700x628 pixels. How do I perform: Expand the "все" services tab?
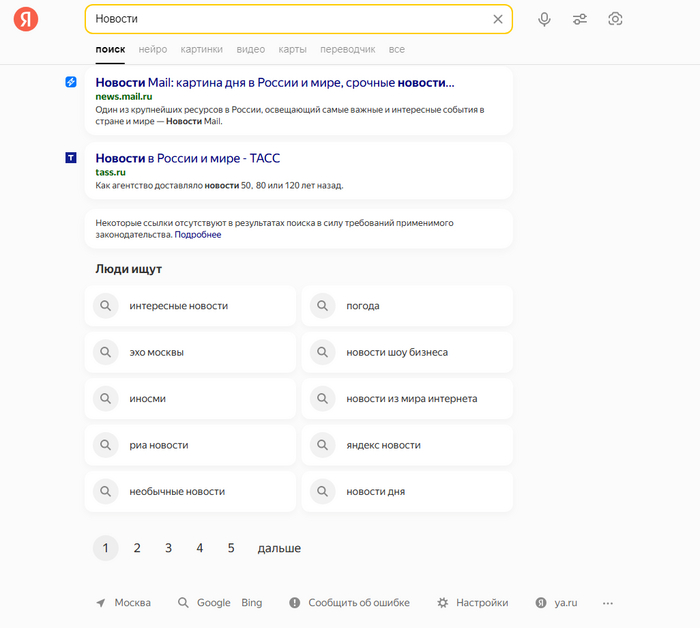(x=397, y=49)
